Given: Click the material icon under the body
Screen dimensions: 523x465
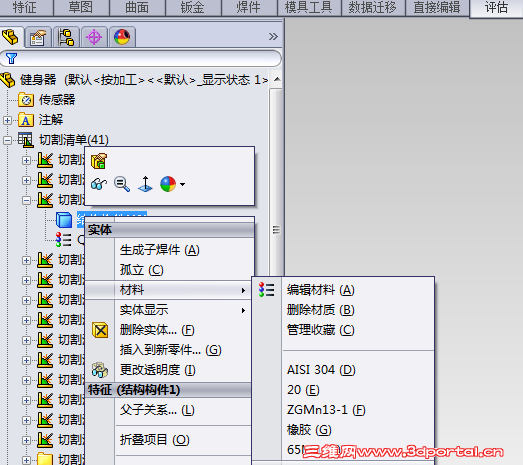Looking at the screenshot, I should tap(64, 240).
